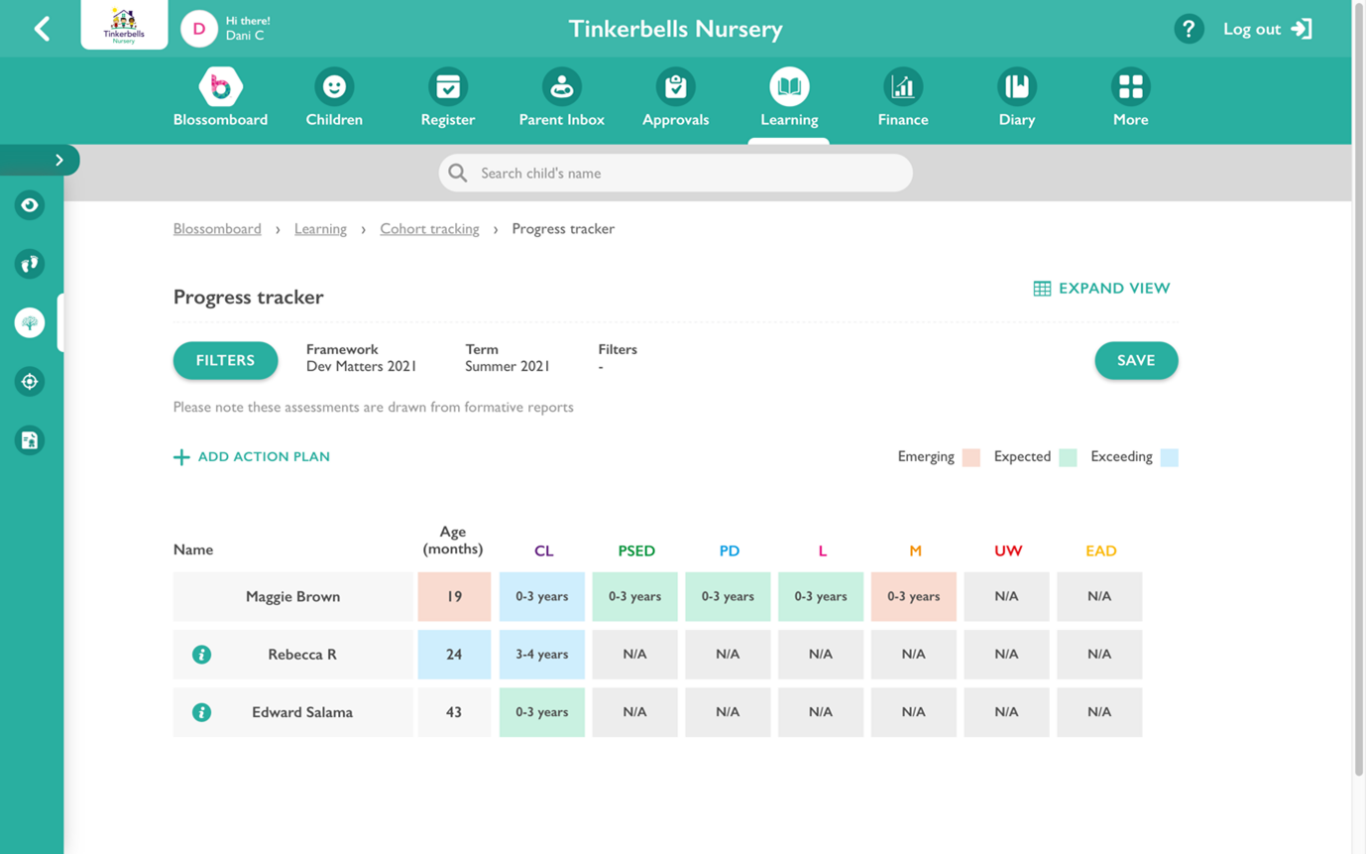Select the Children smiley icon
The image size is (1366, 854).
point(333,86)
